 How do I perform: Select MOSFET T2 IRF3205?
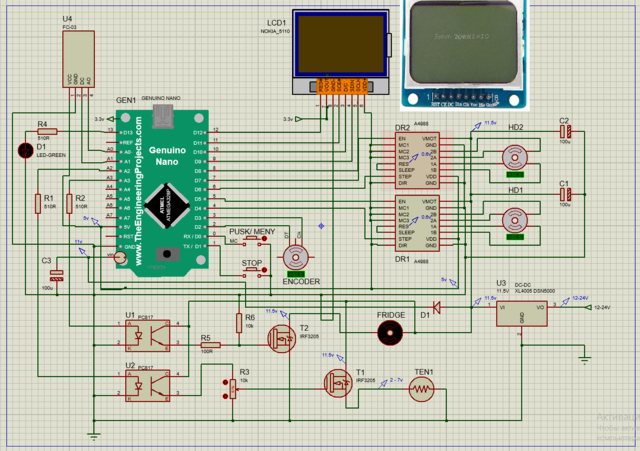tap(282, 339)
